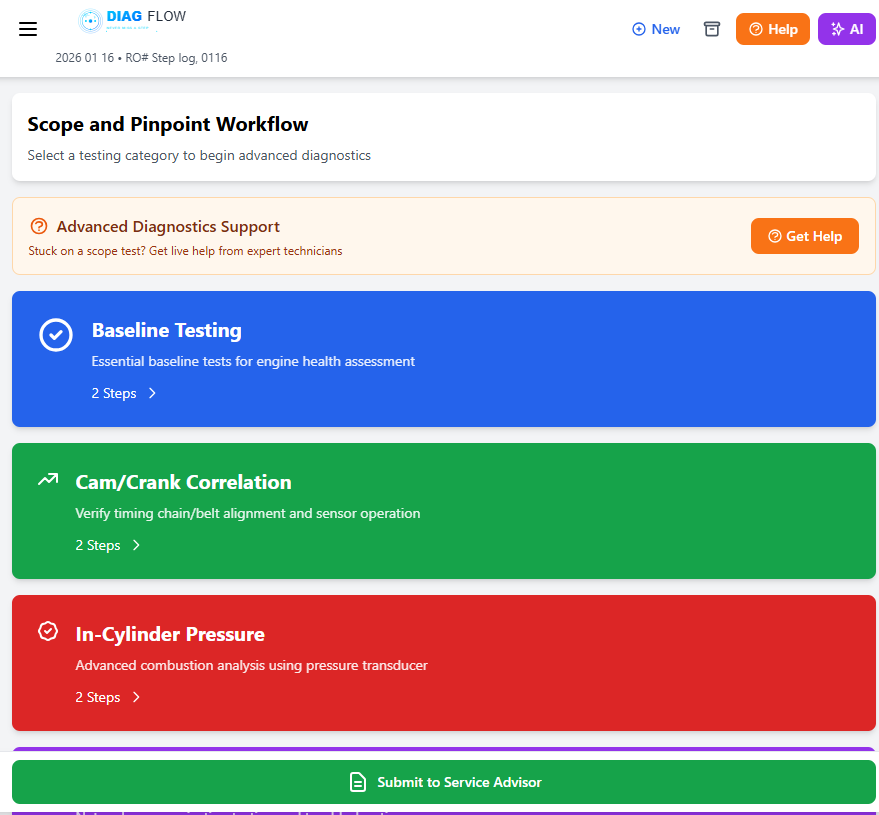Start a New diagnostic session
Viewport: 879px width, 815px height.
(x=656, y=29)
